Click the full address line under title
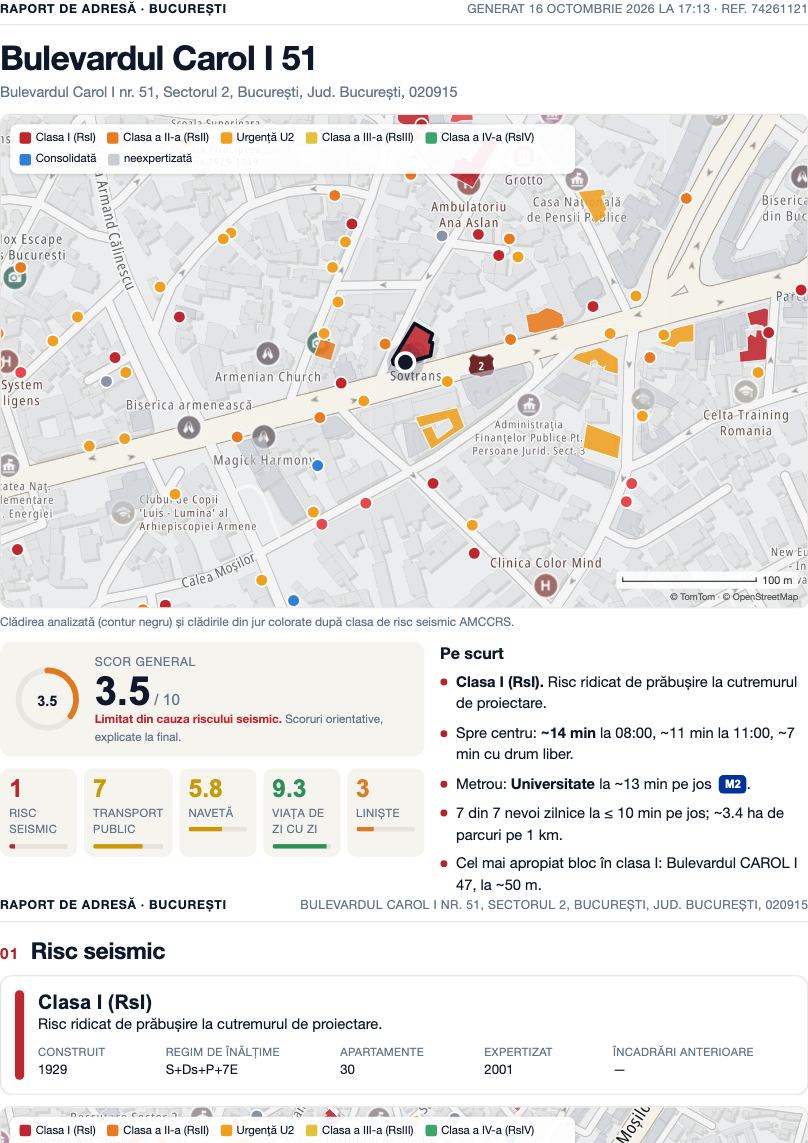Screen dimensions: 808x1143 pos(229,93)
